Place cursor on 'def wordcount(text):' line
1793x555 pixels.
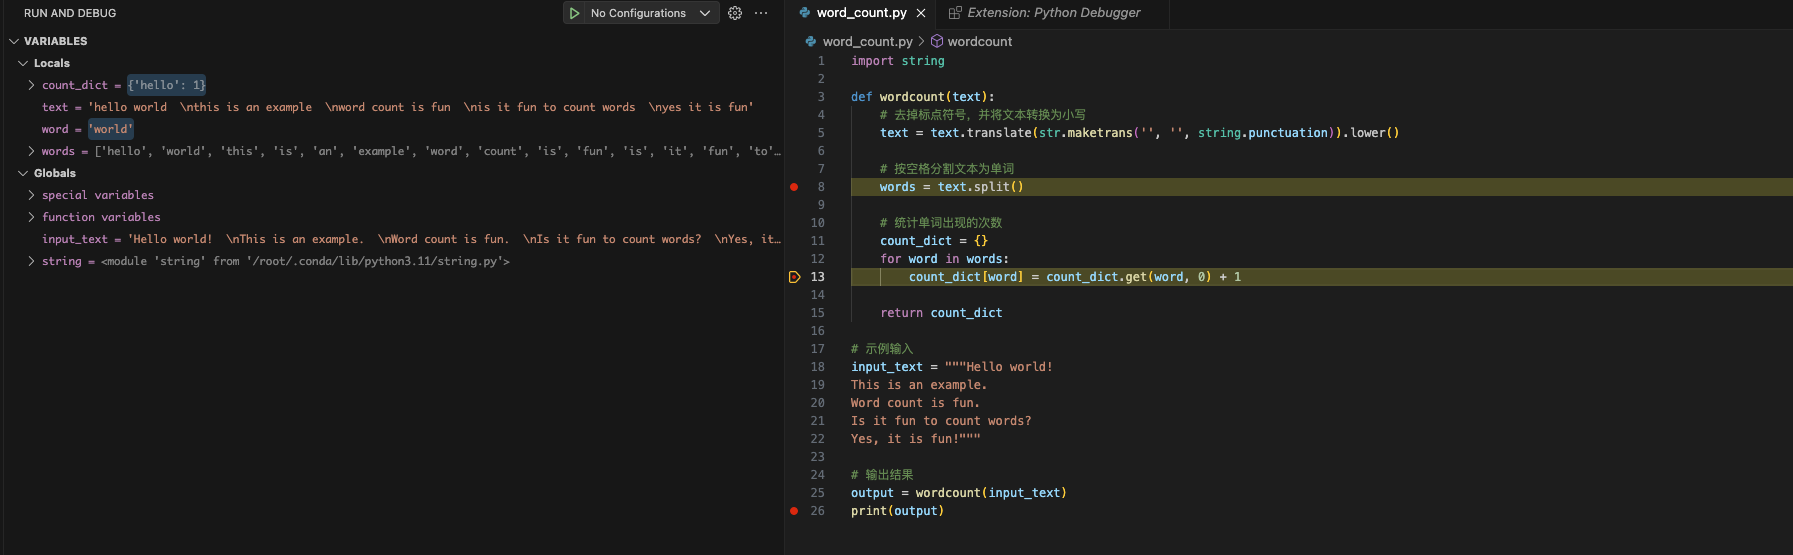coord(922,97)
